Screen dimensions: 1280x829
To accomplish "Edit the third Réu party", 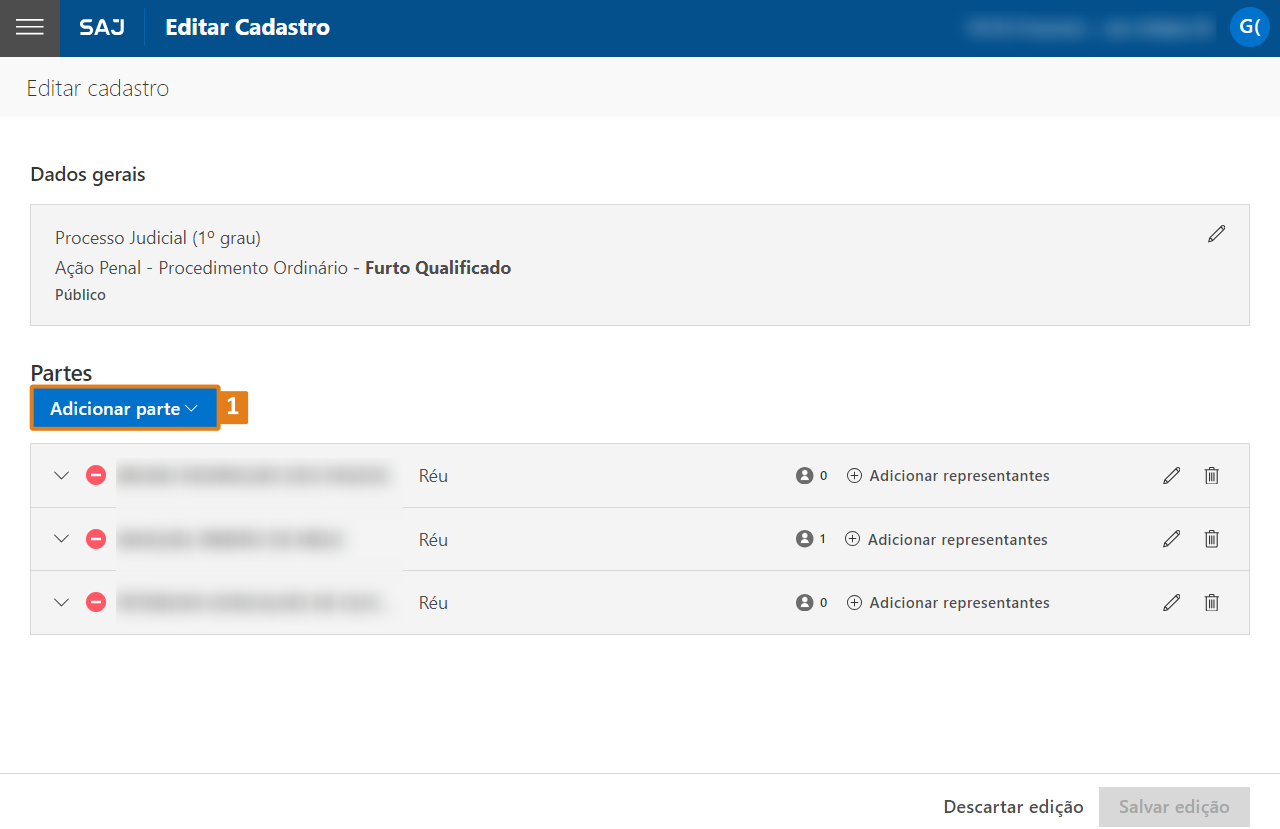I will (x=1172, y=603).
